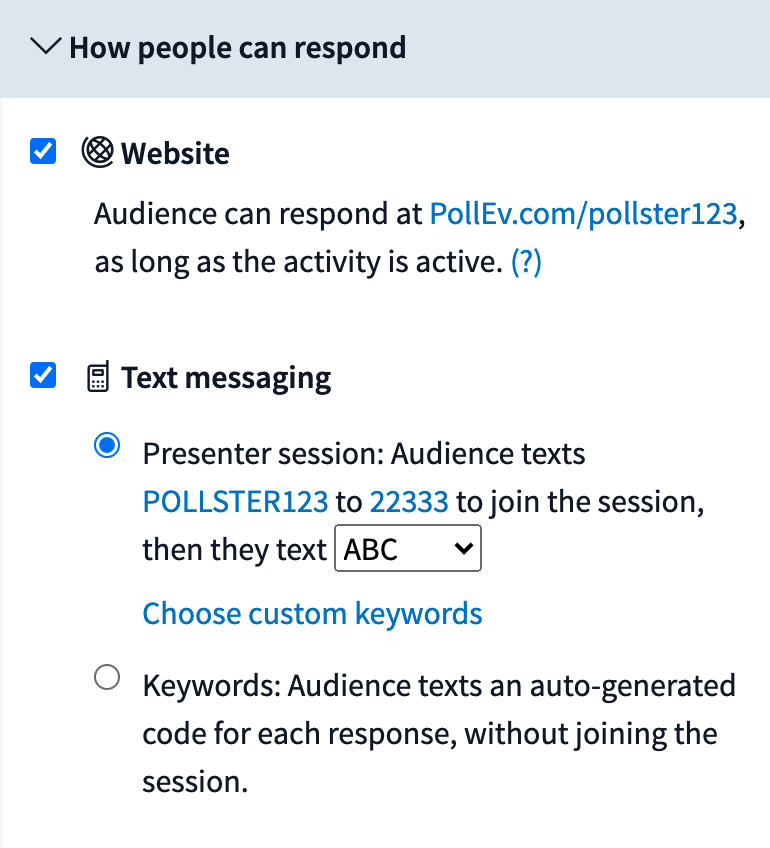Click the Text messaging label
The width and height of the screenshot is (770, 848).
pyautogui.click(x=226, y=377)
